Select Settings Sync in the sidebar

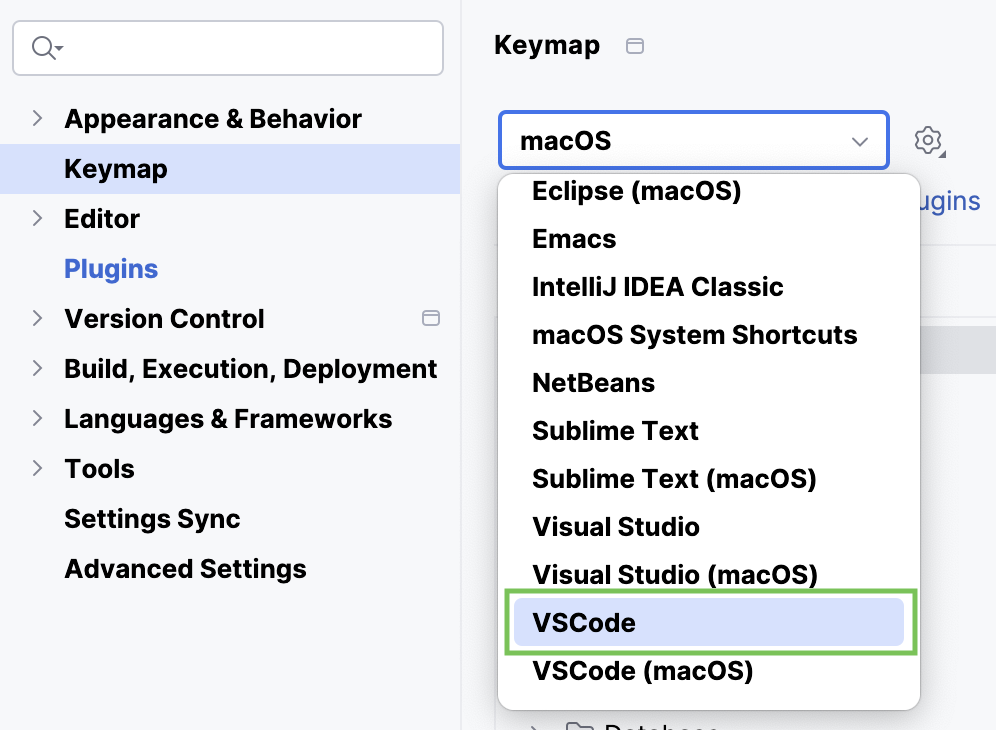point(152,518)
